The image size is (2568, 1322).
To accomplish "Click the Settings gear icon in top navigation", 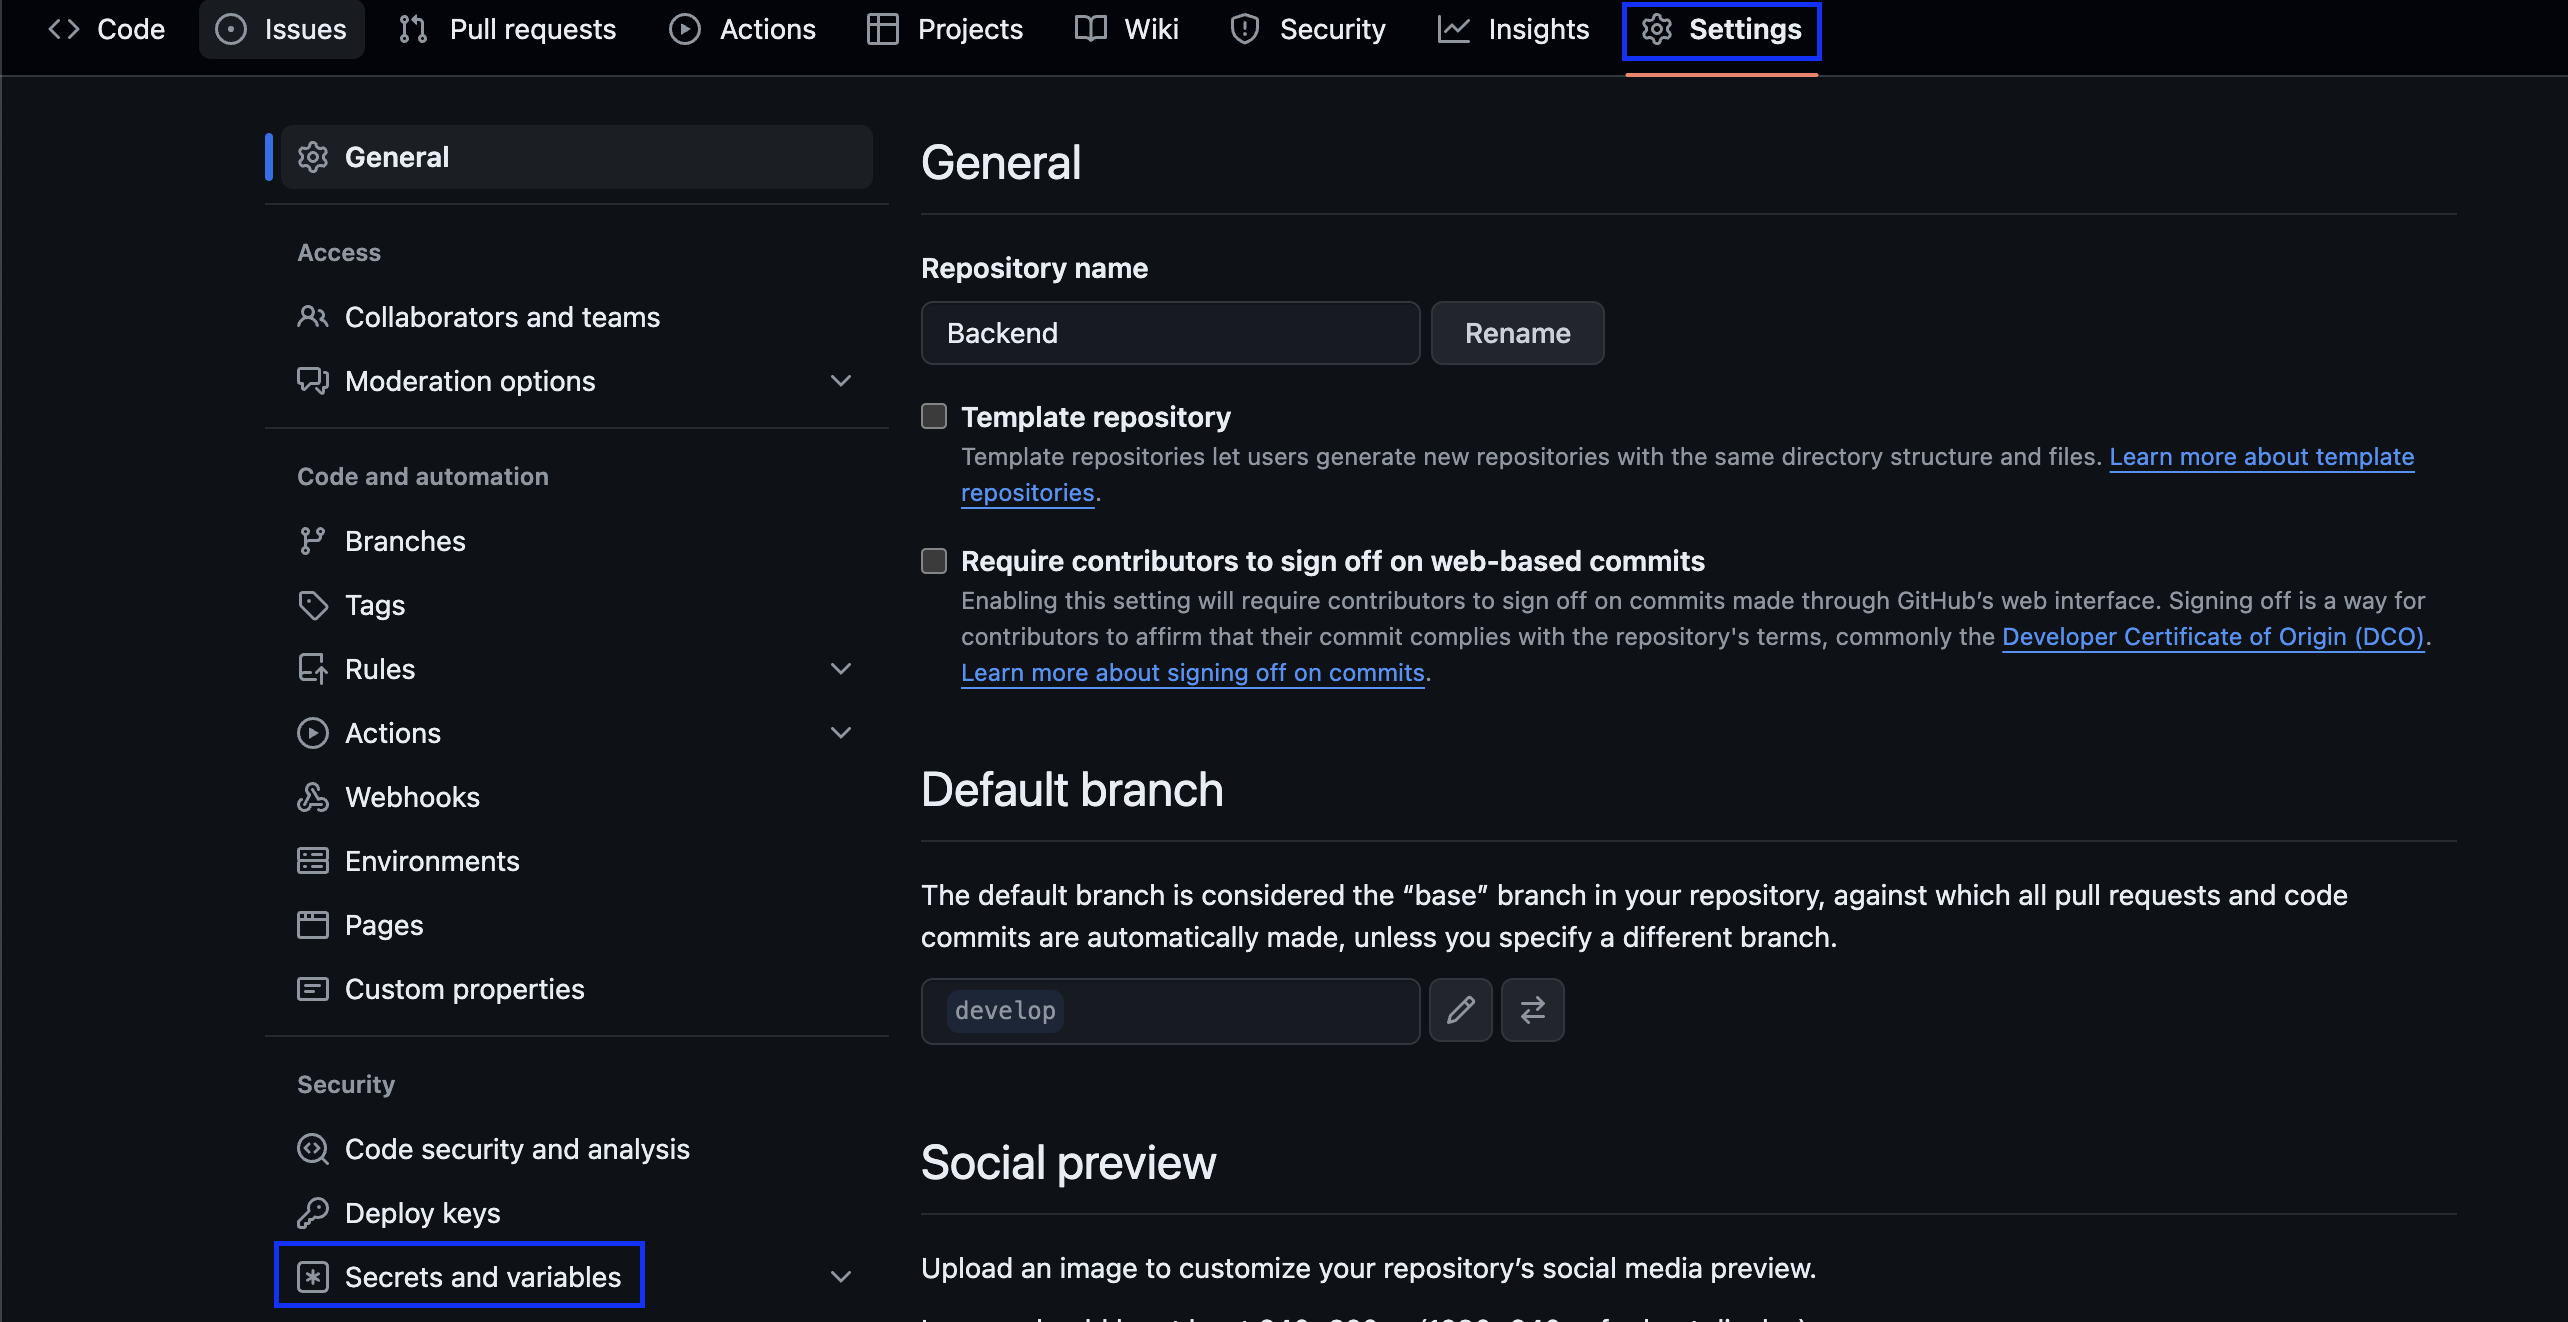I will click(x=1657, y=29).
